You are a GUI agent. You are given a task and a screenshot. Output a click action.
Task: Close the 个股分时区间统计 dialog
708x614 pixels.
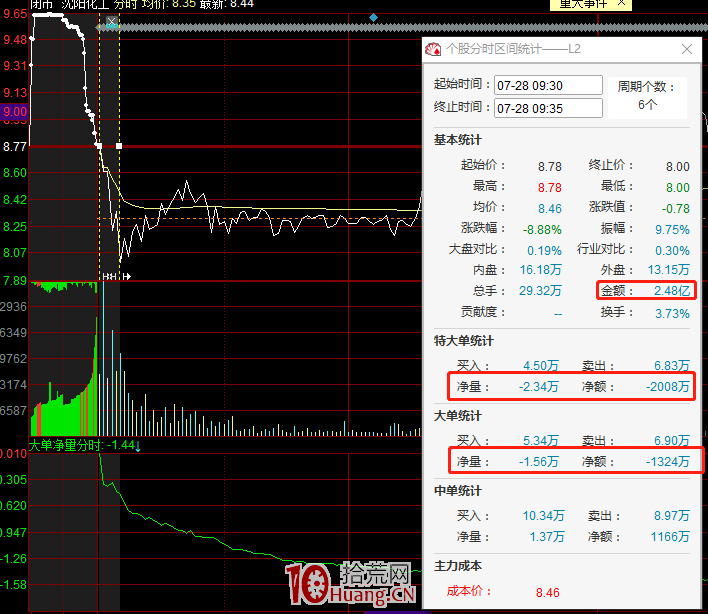click(687, 49)
